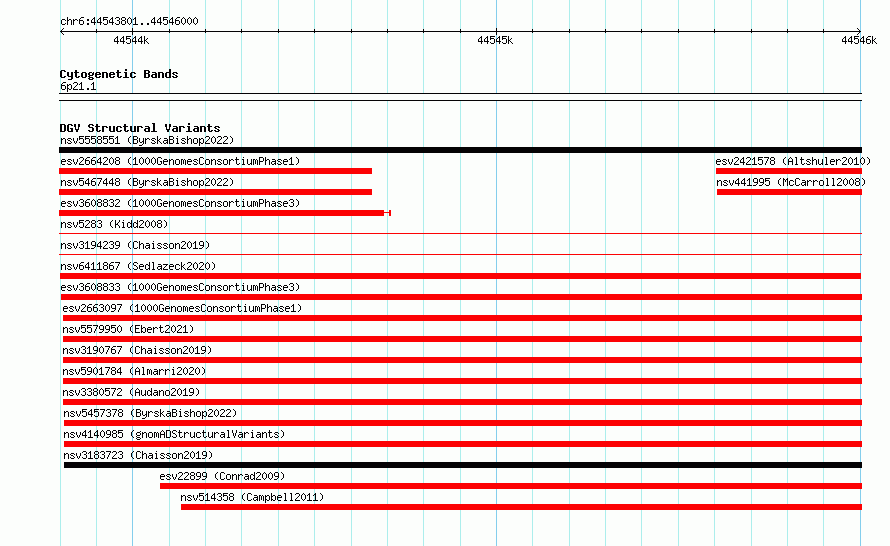
Task: Open nsv514358 (Campbell2011) variant label
Action: coord(253,497)
